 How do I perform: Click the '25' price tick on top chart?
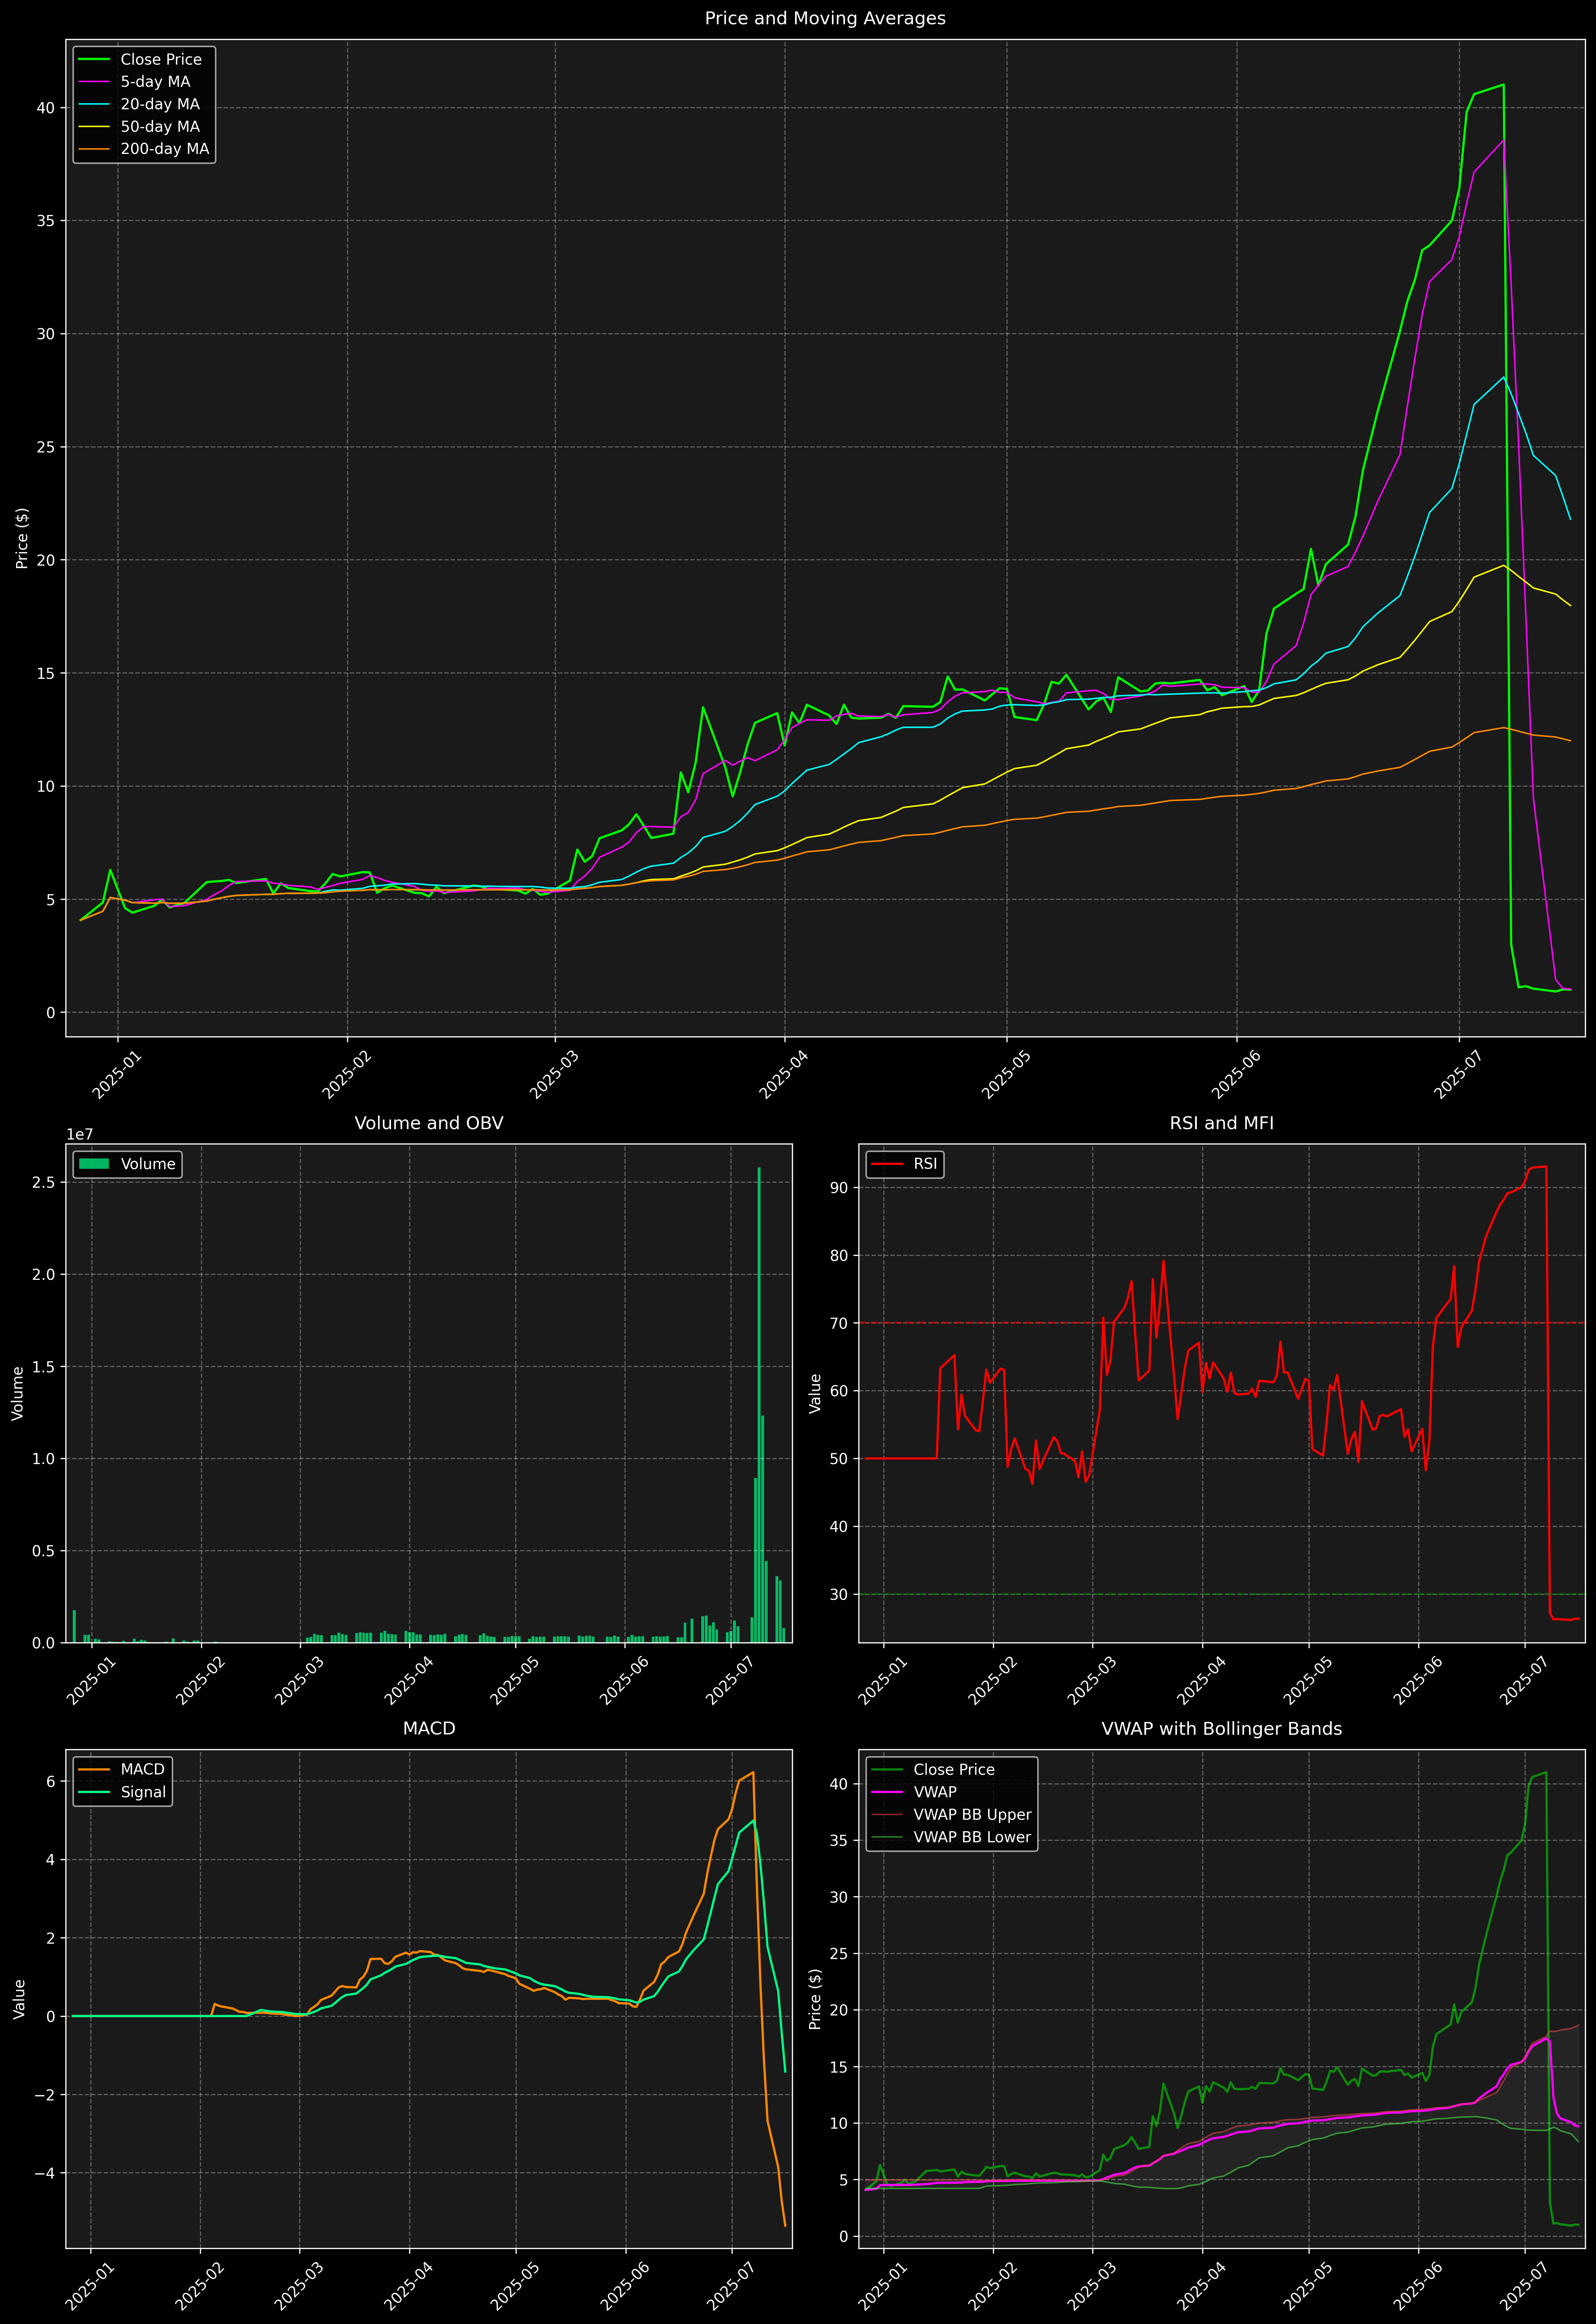46,447
